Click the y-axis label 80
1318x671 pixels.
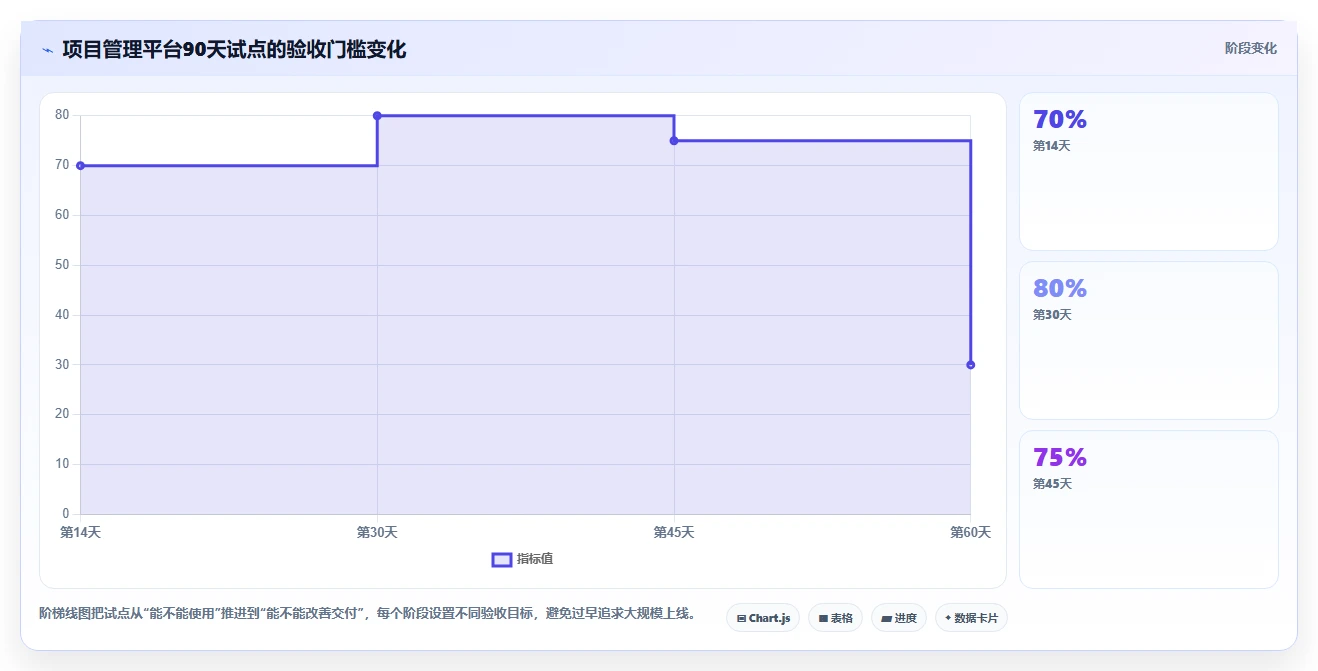click(x=62, y=115)
